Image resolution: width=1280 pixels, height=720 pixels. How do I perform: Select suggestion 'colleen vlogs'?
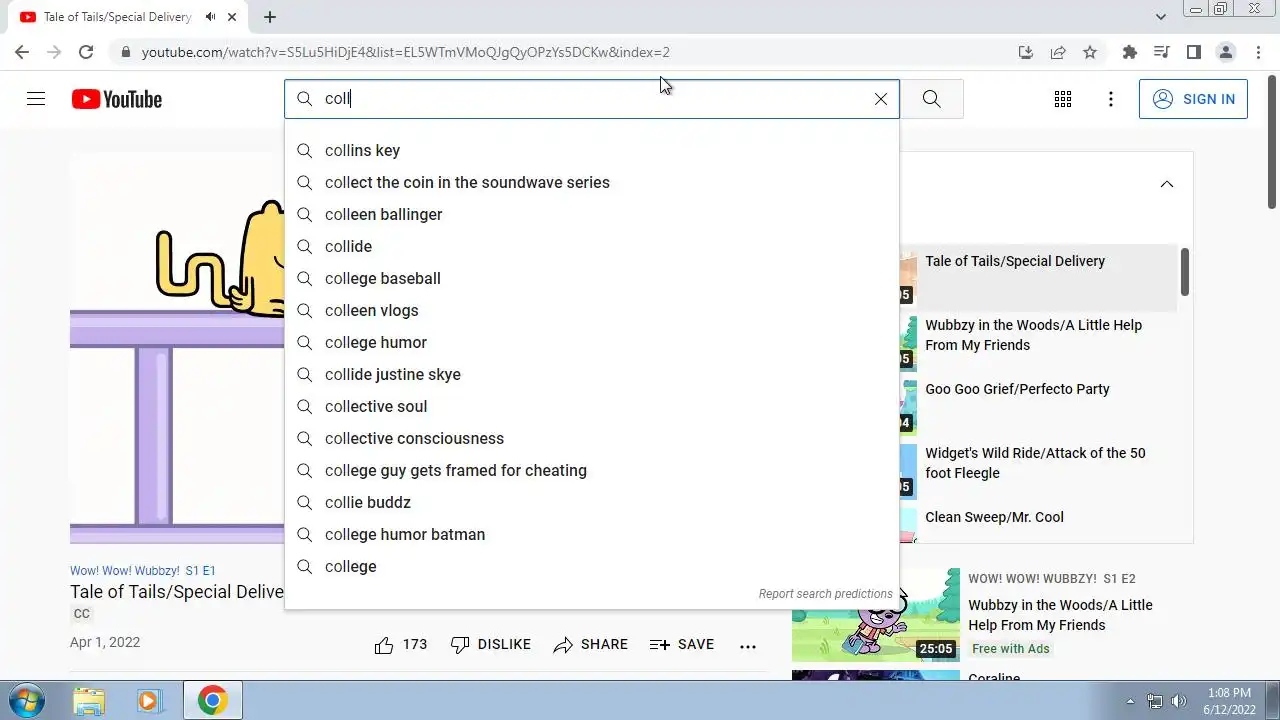592,310
